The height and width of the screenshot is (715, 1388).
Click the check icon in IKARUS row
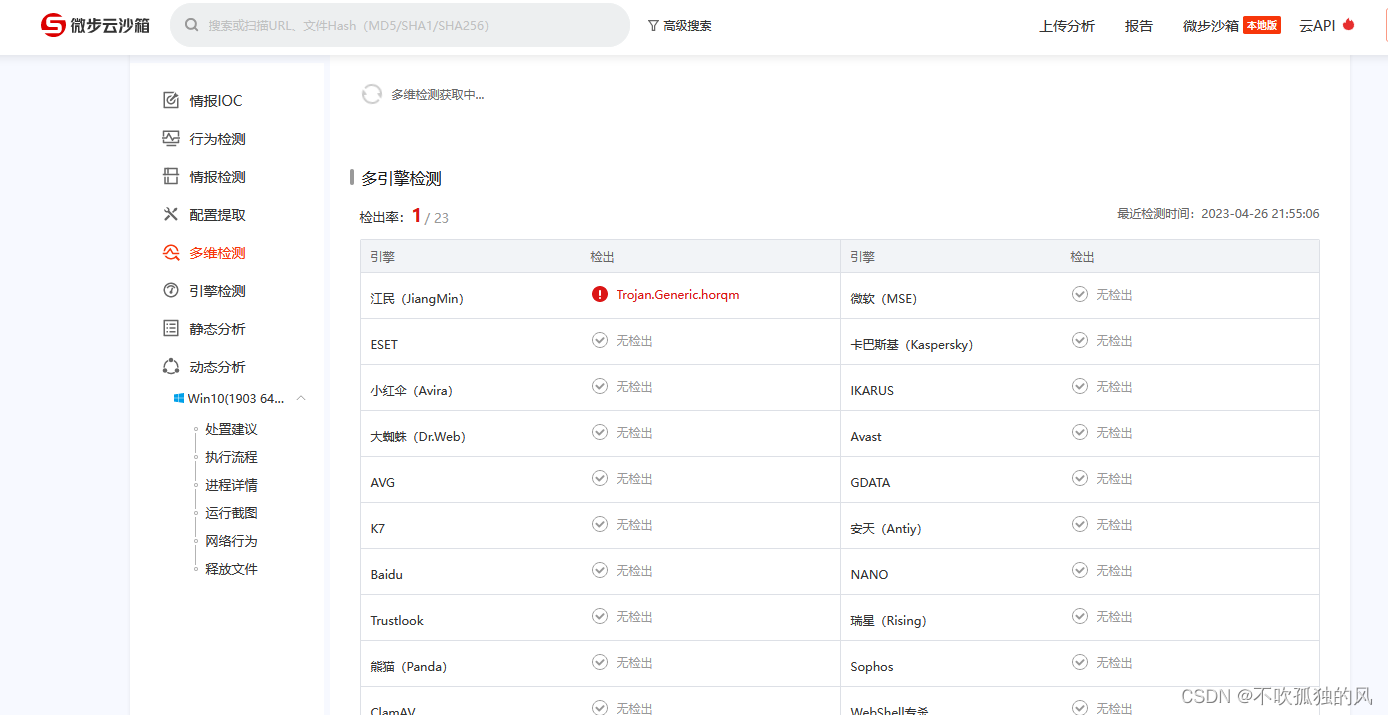click(x=1080, y=386)
